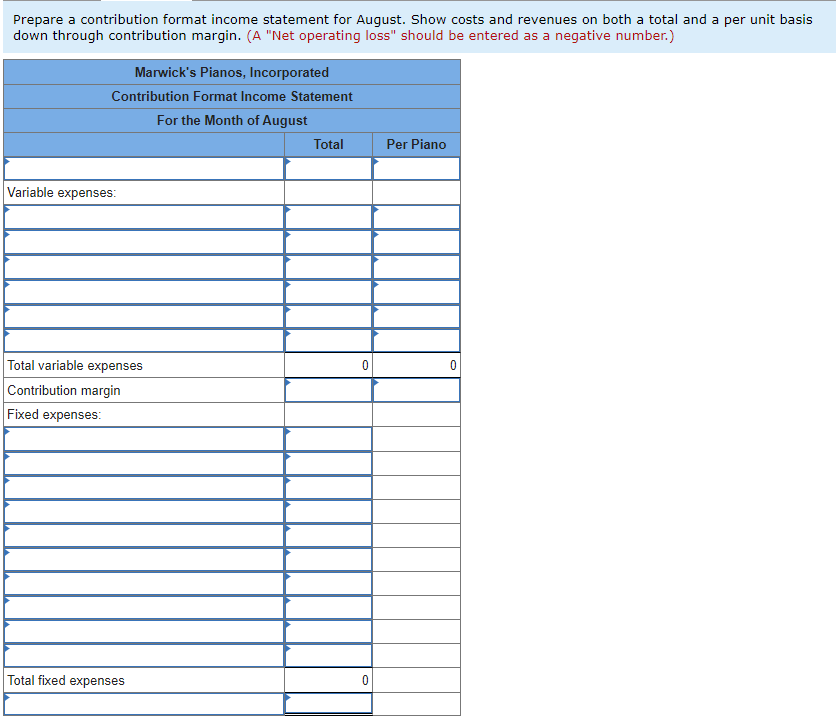Click the 'Per Piano' column header

click(x=416, y=144)
